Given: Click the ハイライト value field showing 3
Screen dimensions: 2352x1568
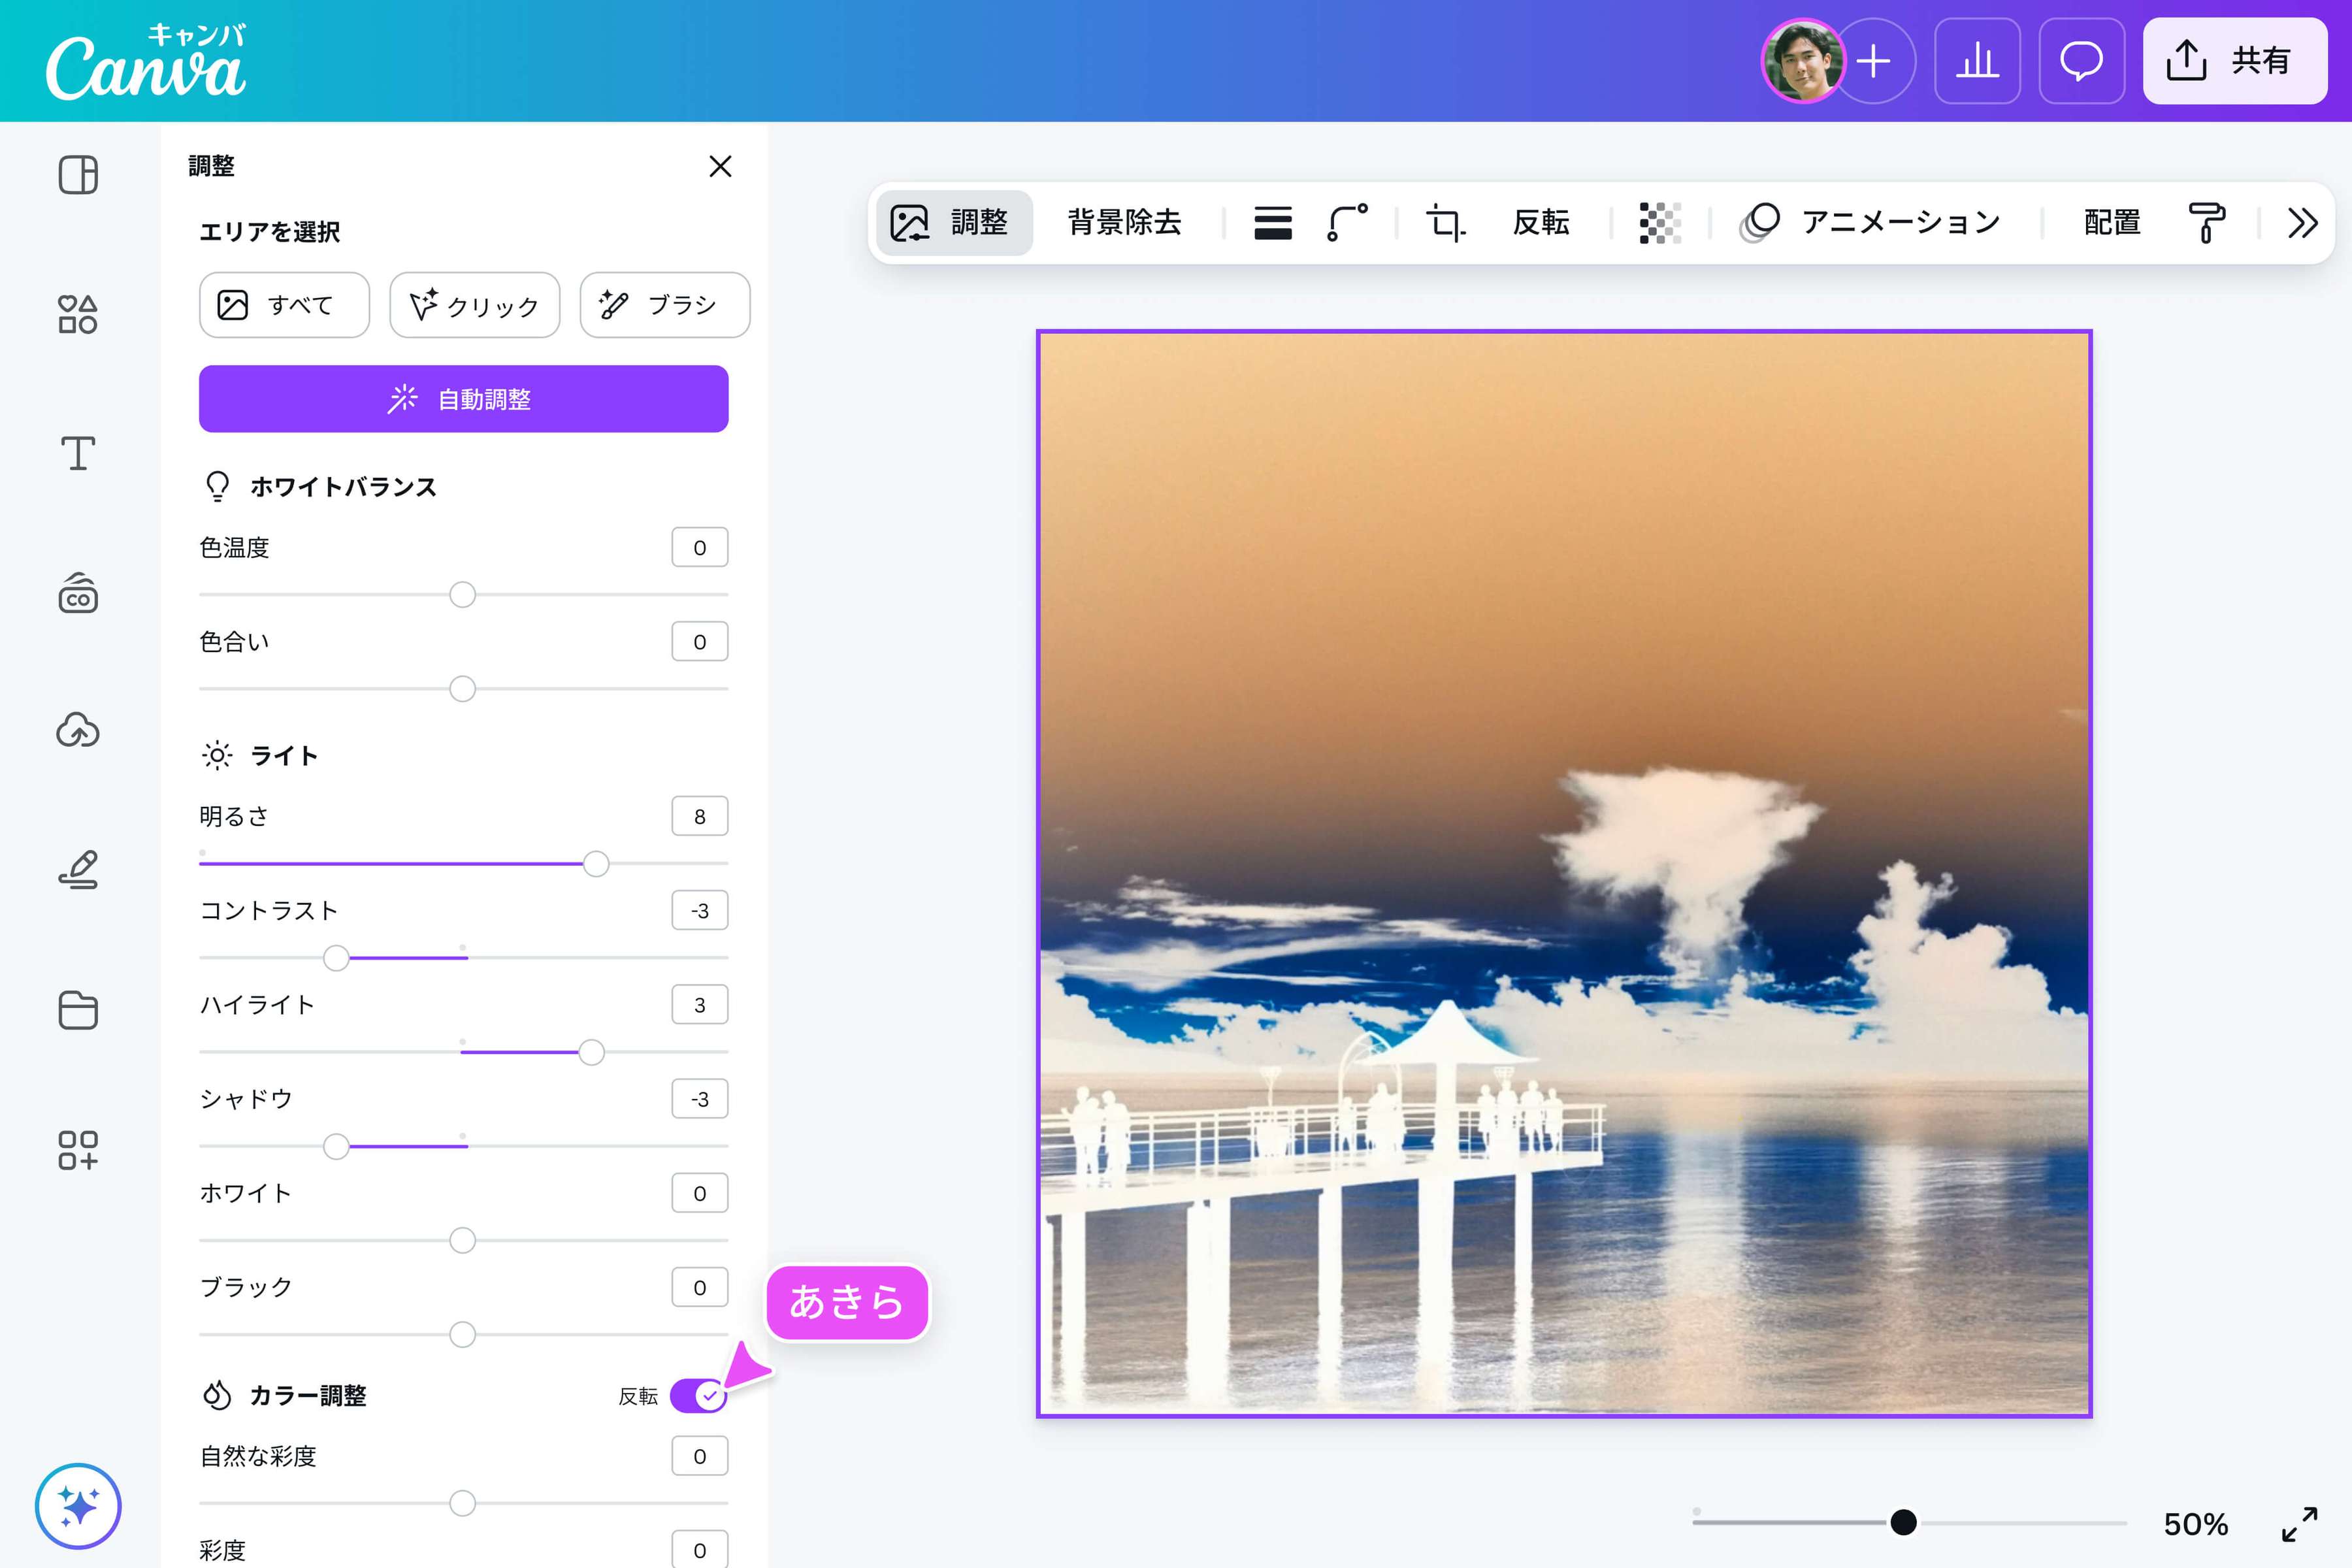Looking at the screenshot, I should [x=700, y=1004].
